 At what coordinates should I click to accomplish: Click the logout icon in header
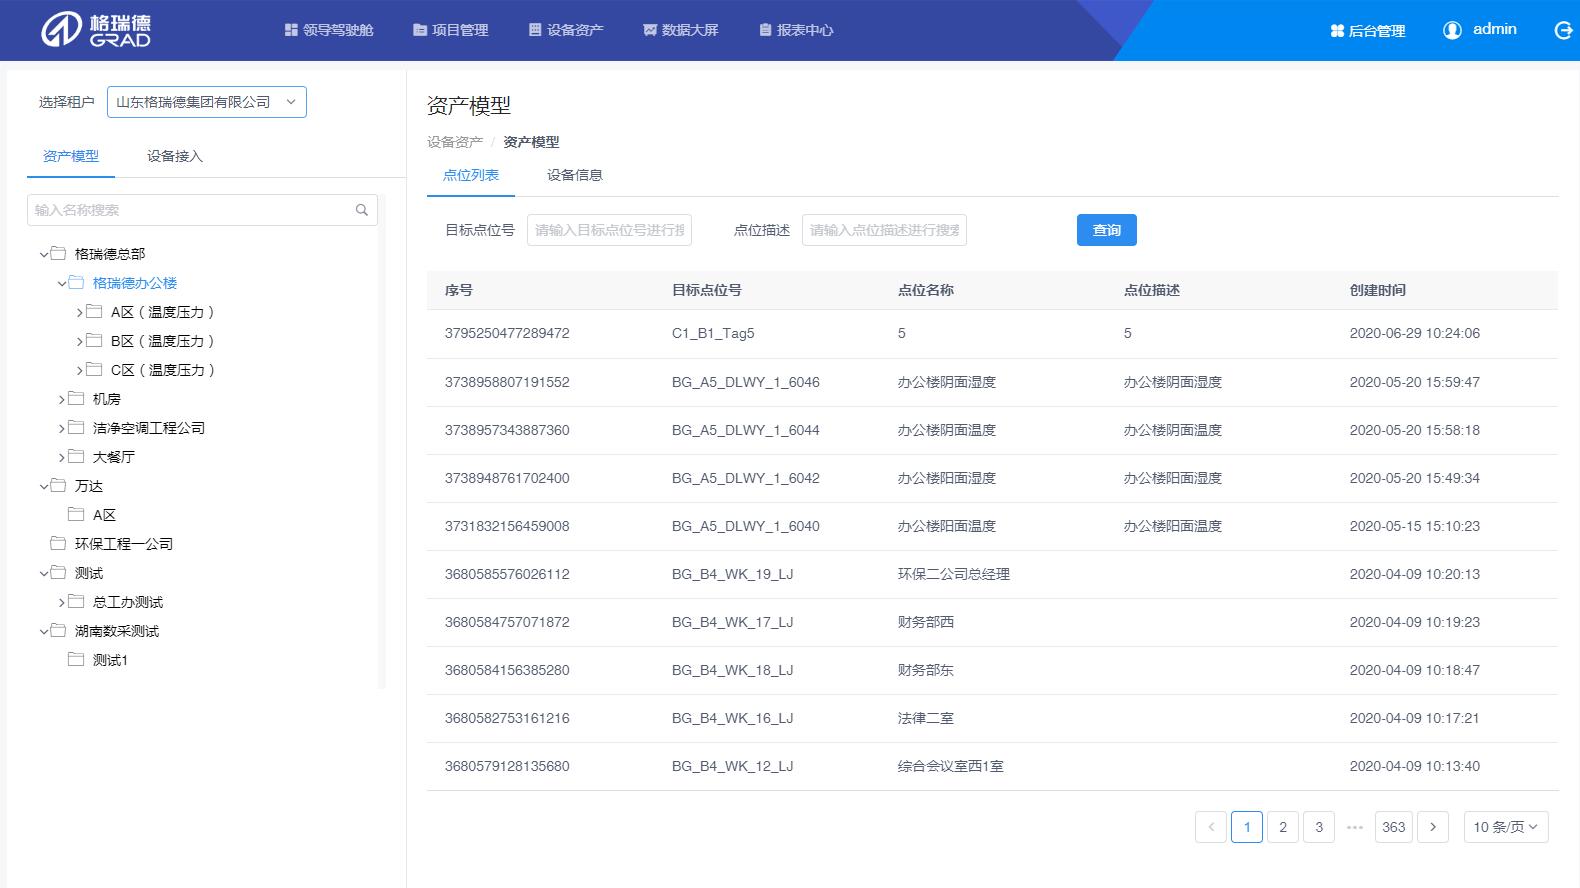click(1563, 31)
